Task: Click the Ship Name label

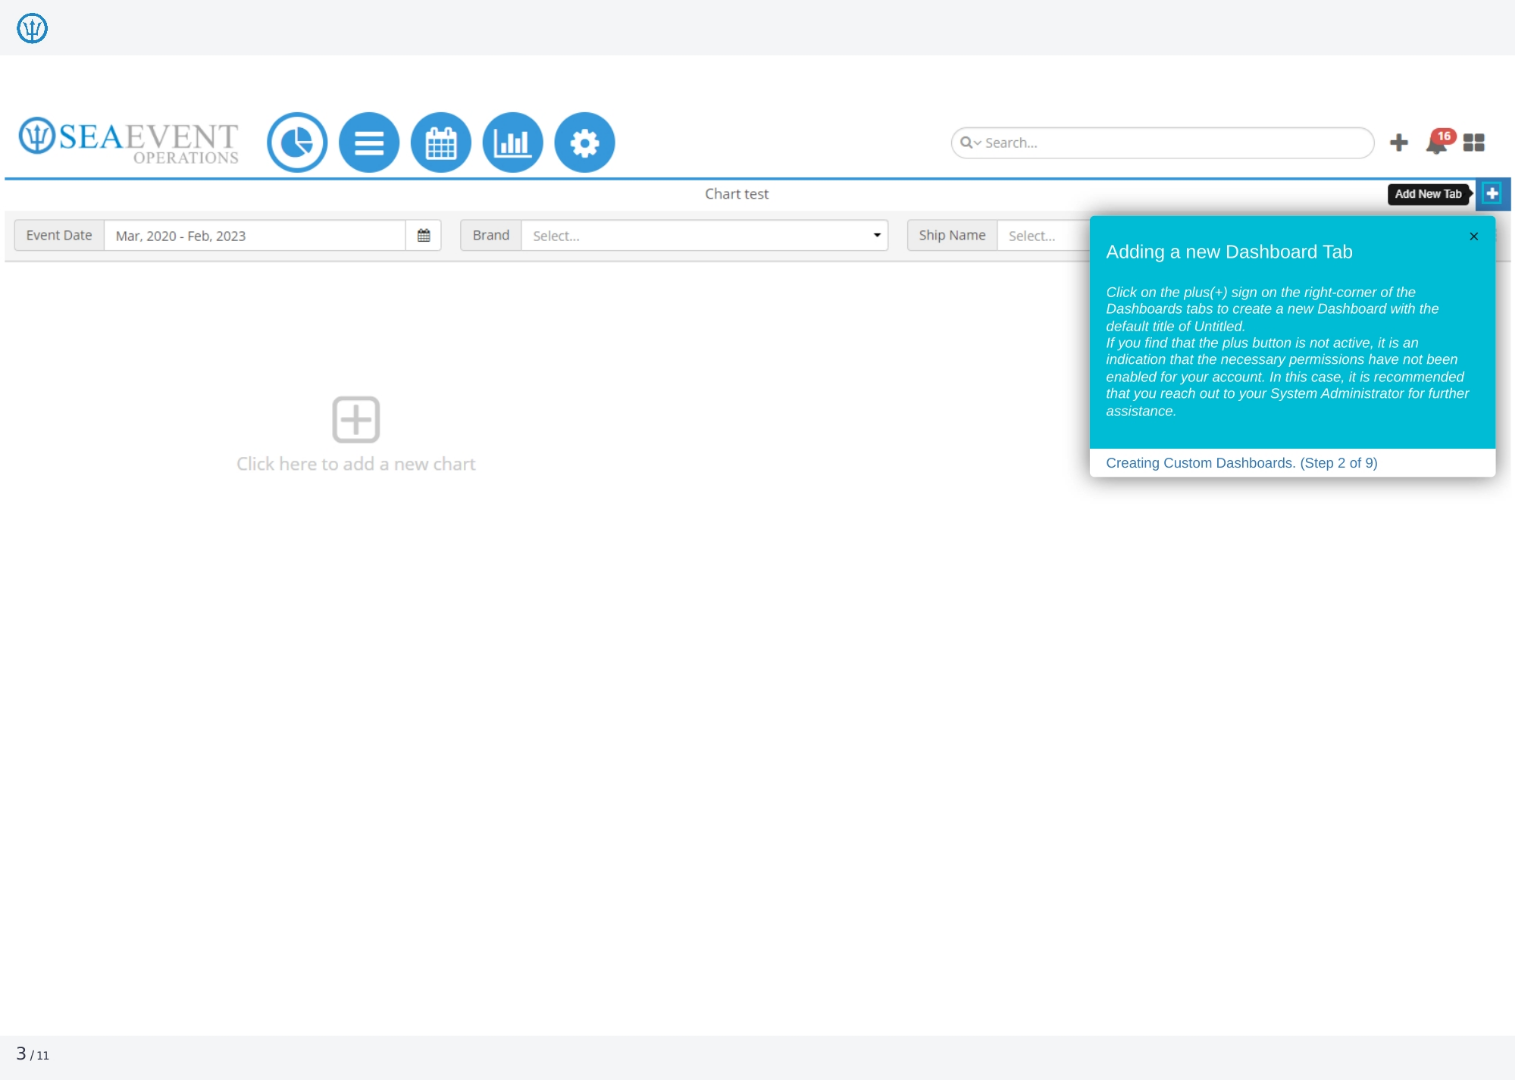Action: (x=952, y=236)
